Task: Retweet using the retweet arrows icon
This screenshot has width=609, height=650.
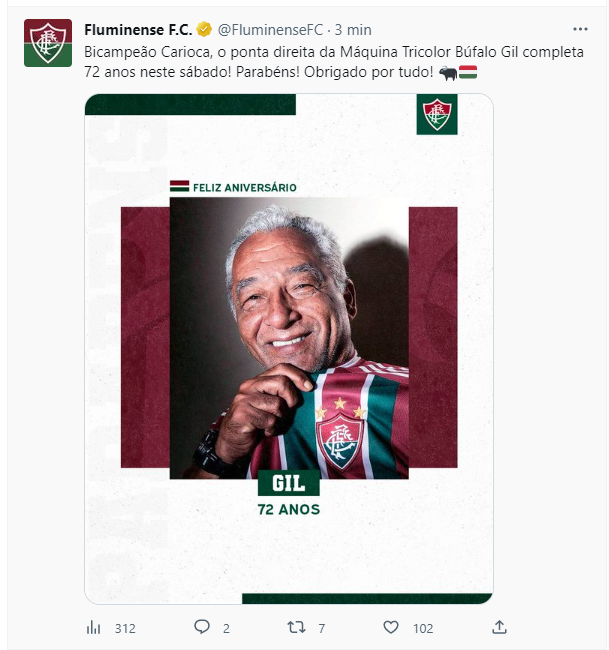Action: [296, 627]
